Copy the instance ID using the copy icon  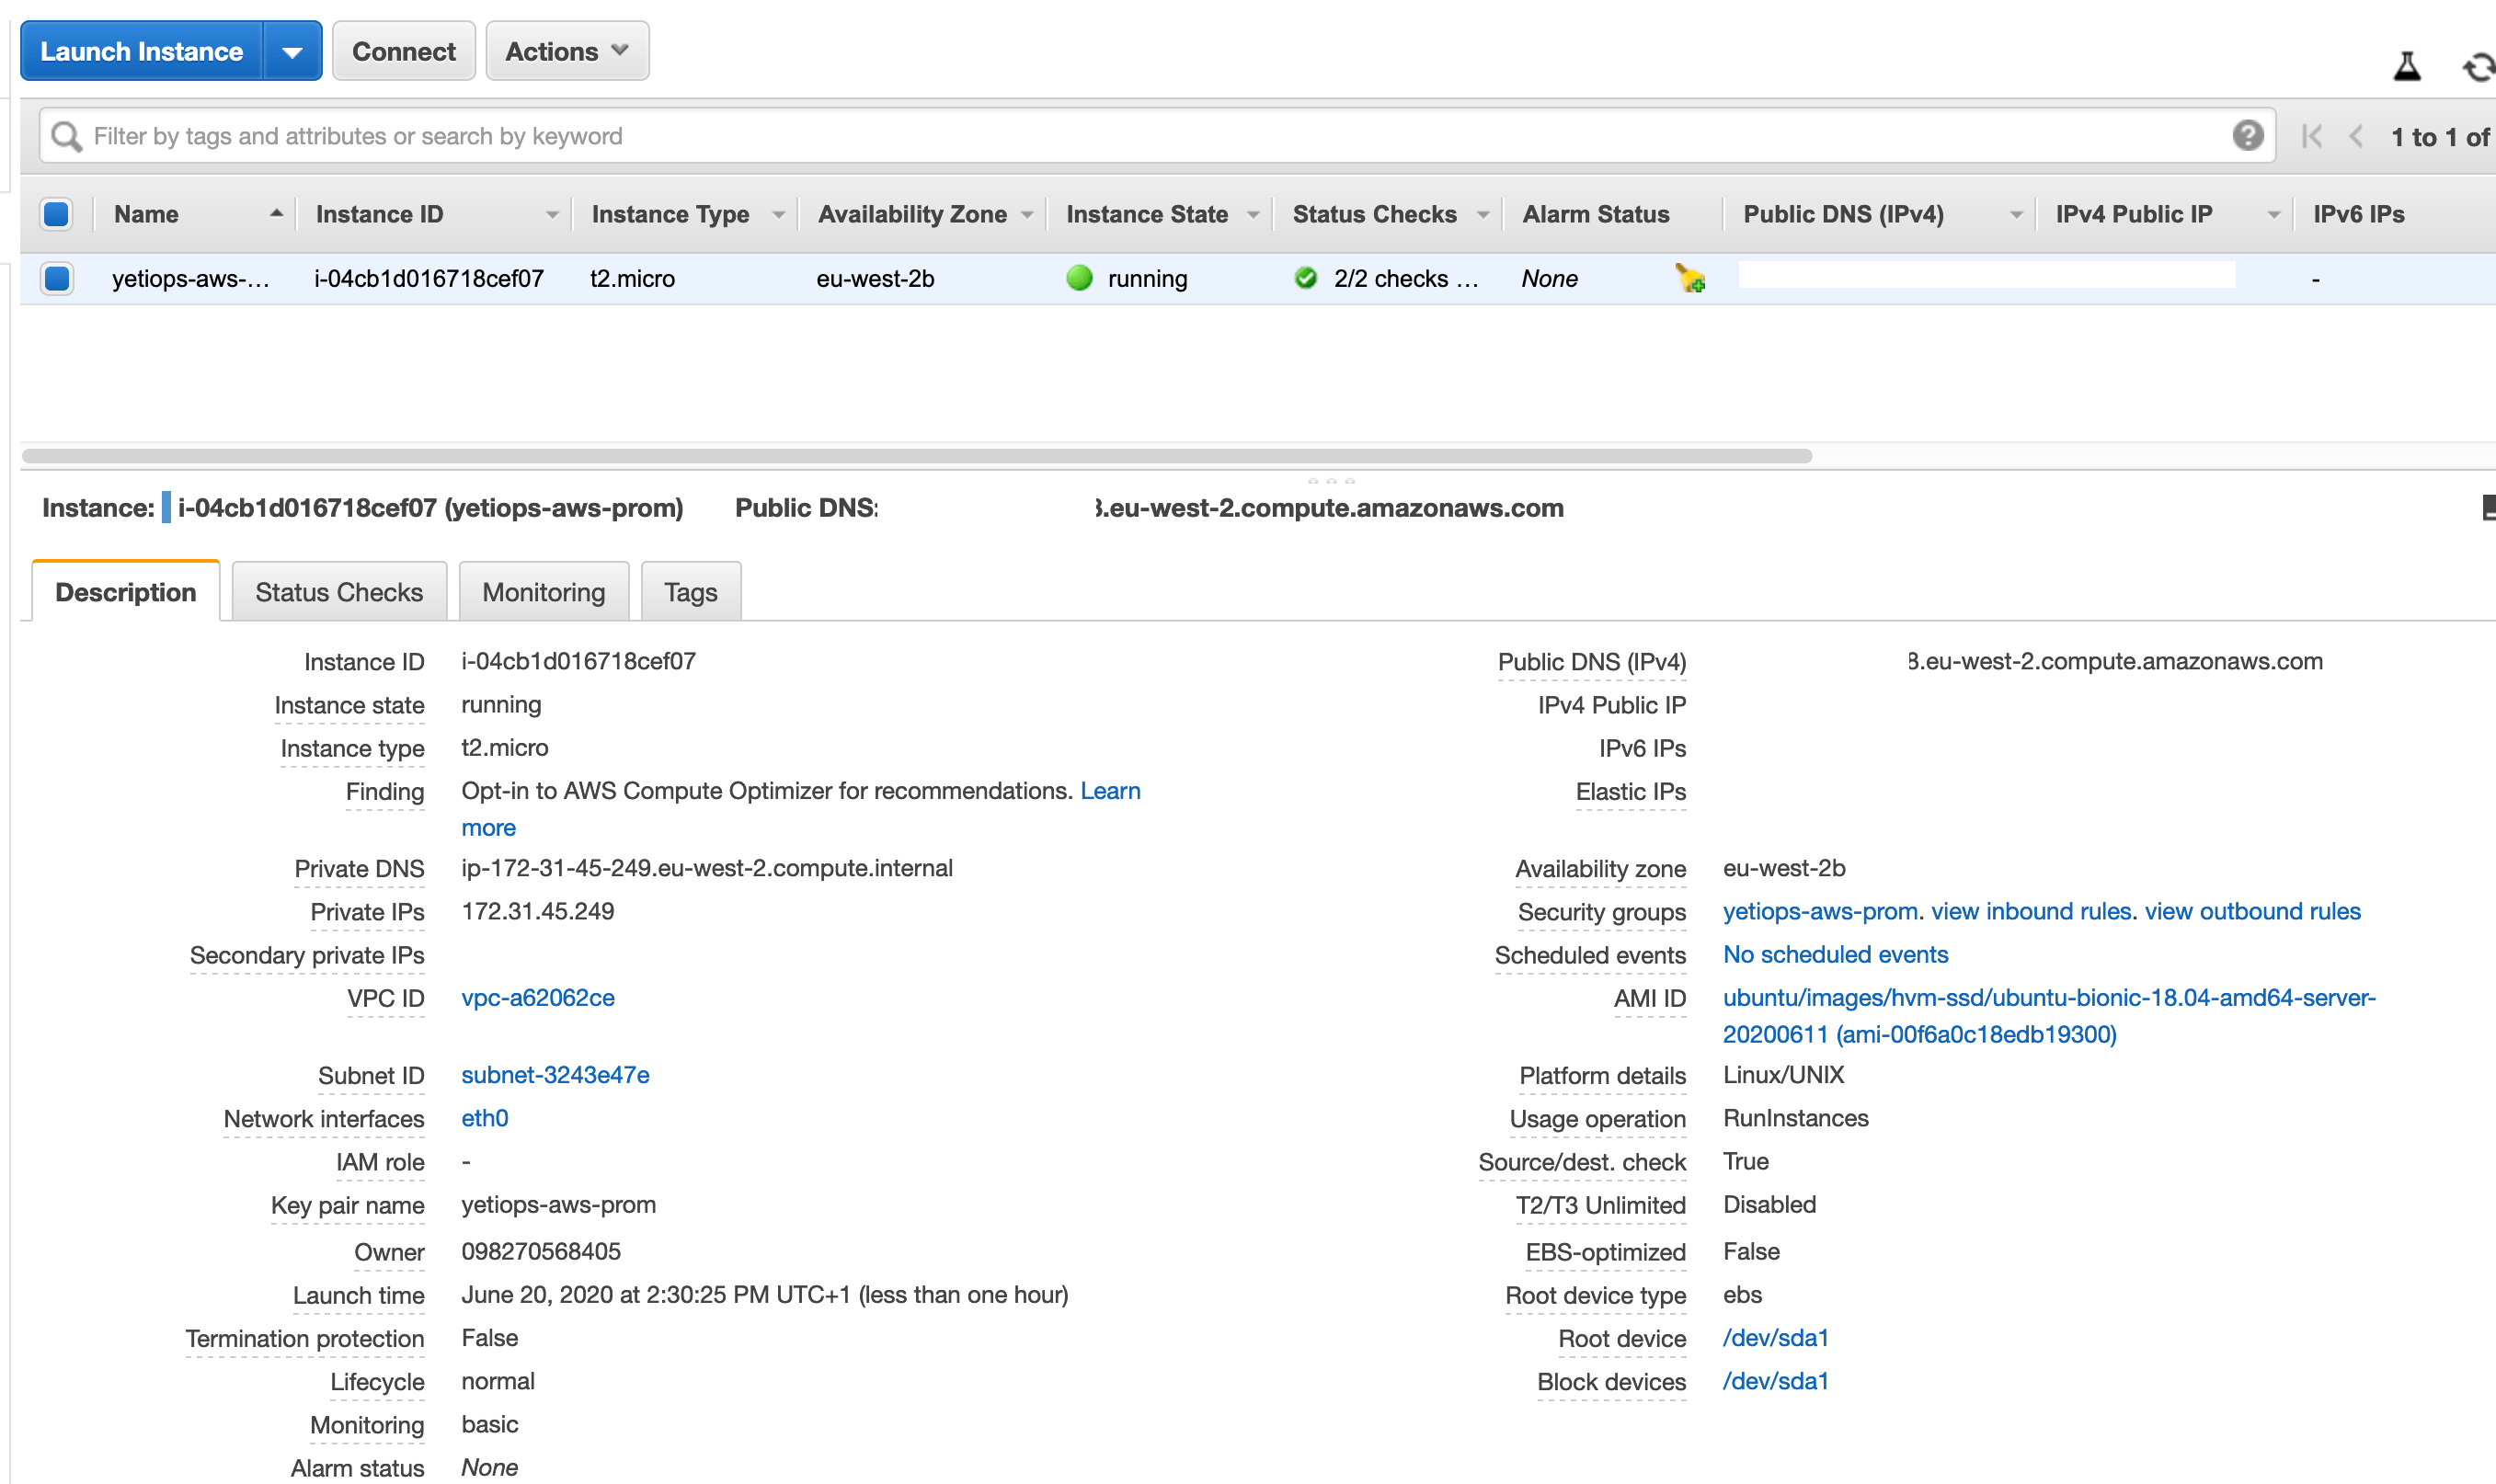tap(166, 508)
